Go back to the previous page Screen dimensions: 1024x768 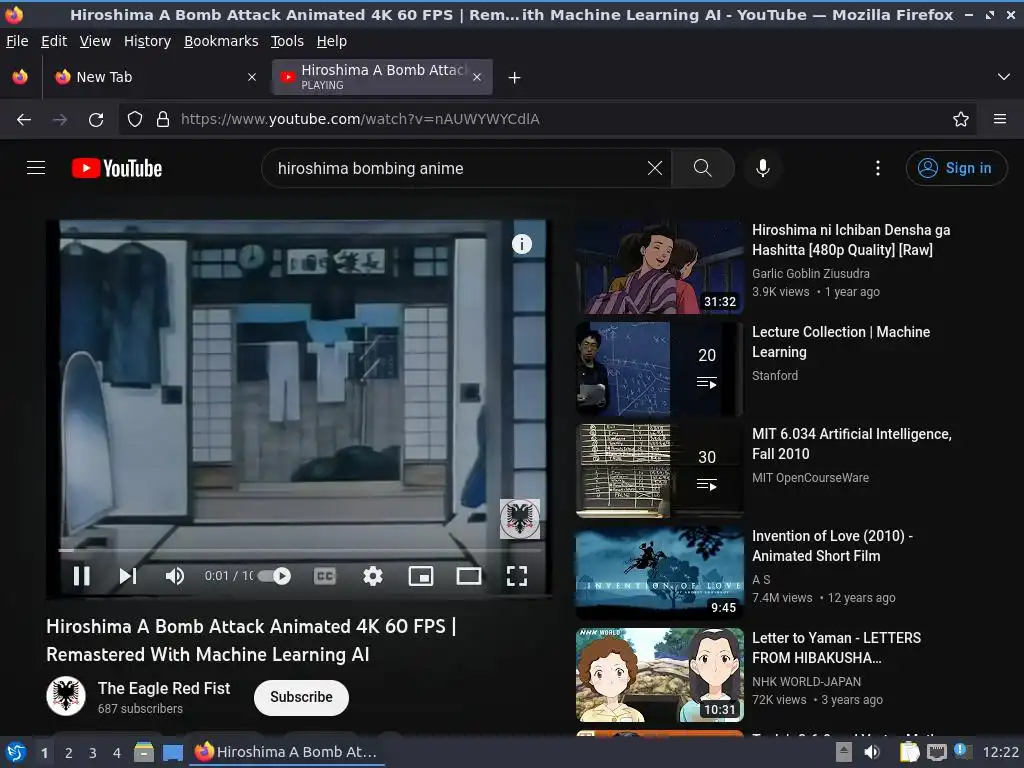tap(24, 120)
